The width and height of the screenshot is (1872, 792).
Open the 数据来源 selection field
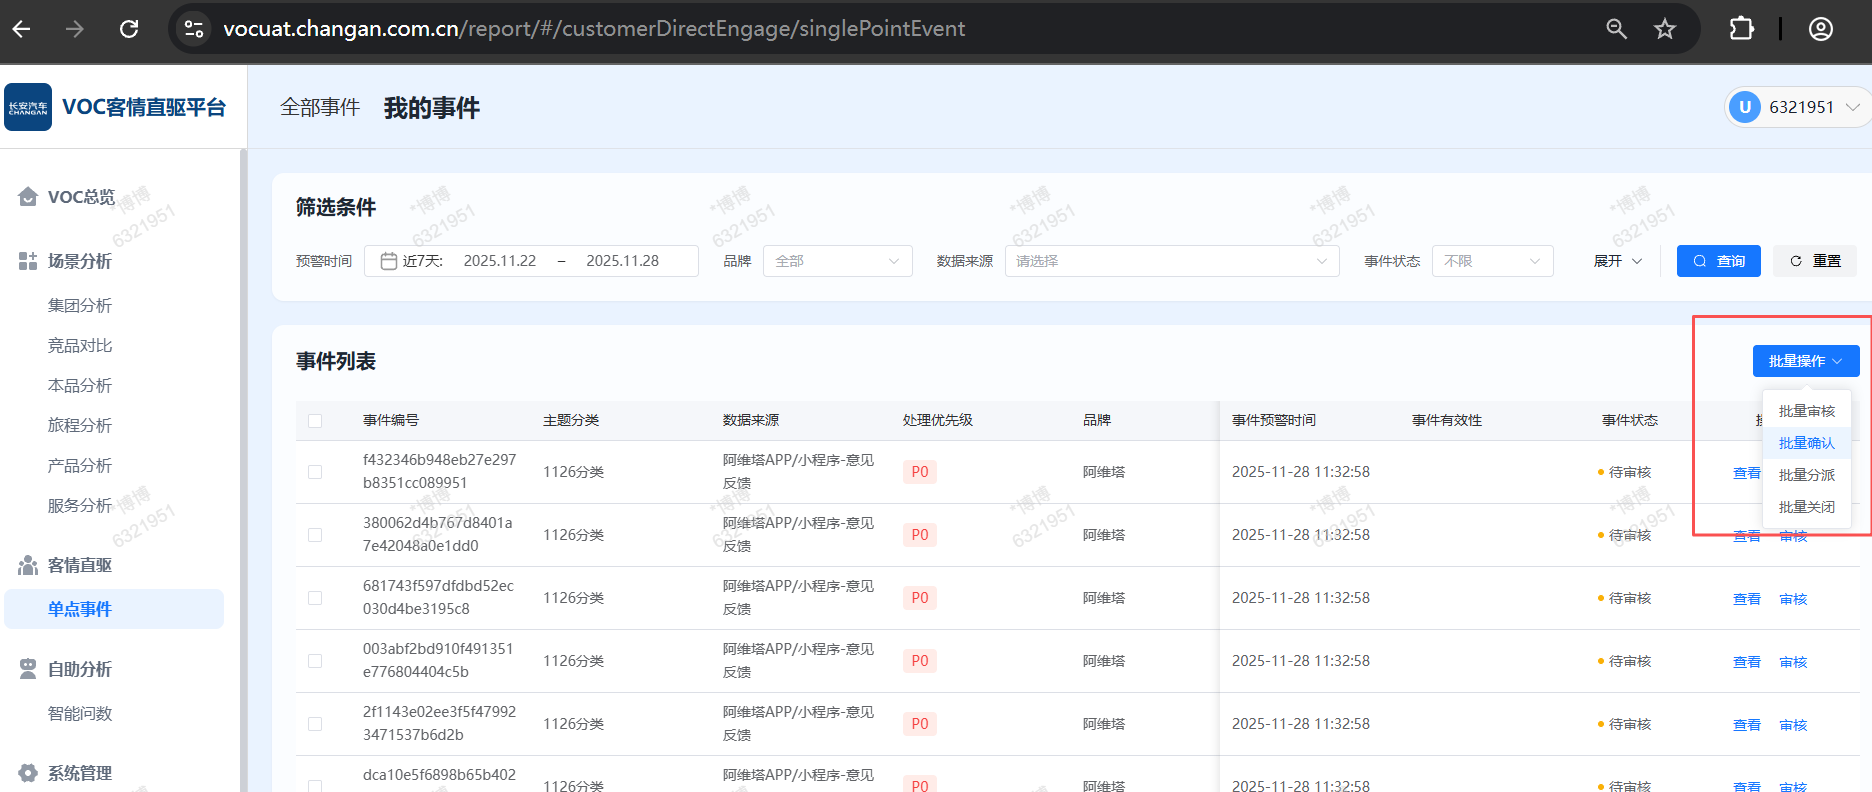(x=1171, y=261)
